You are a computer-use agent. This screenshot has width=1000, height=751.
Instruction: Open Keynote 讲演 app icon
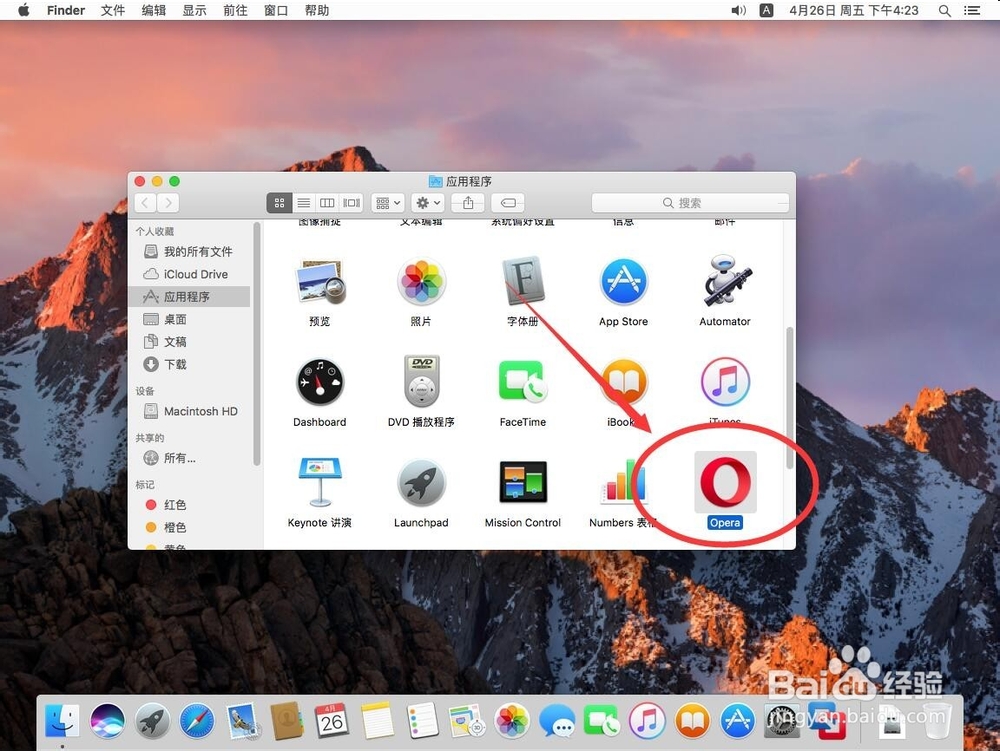[x=320, y=482]
